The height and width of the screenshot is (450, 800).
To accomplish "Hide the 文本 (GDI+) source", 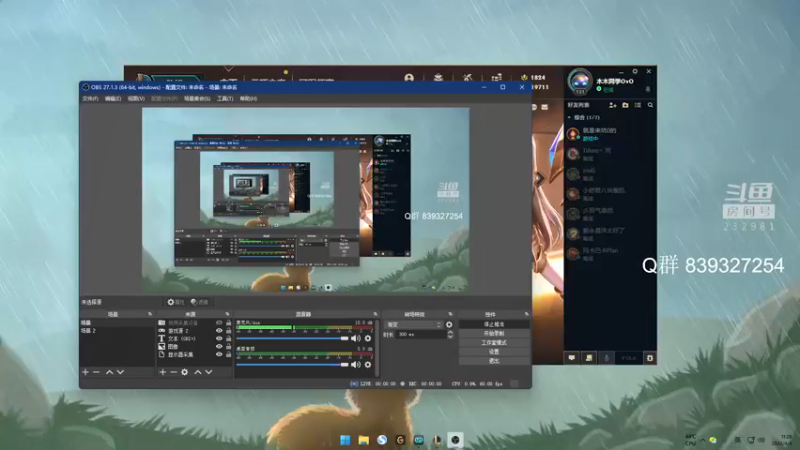I will 219,339.
